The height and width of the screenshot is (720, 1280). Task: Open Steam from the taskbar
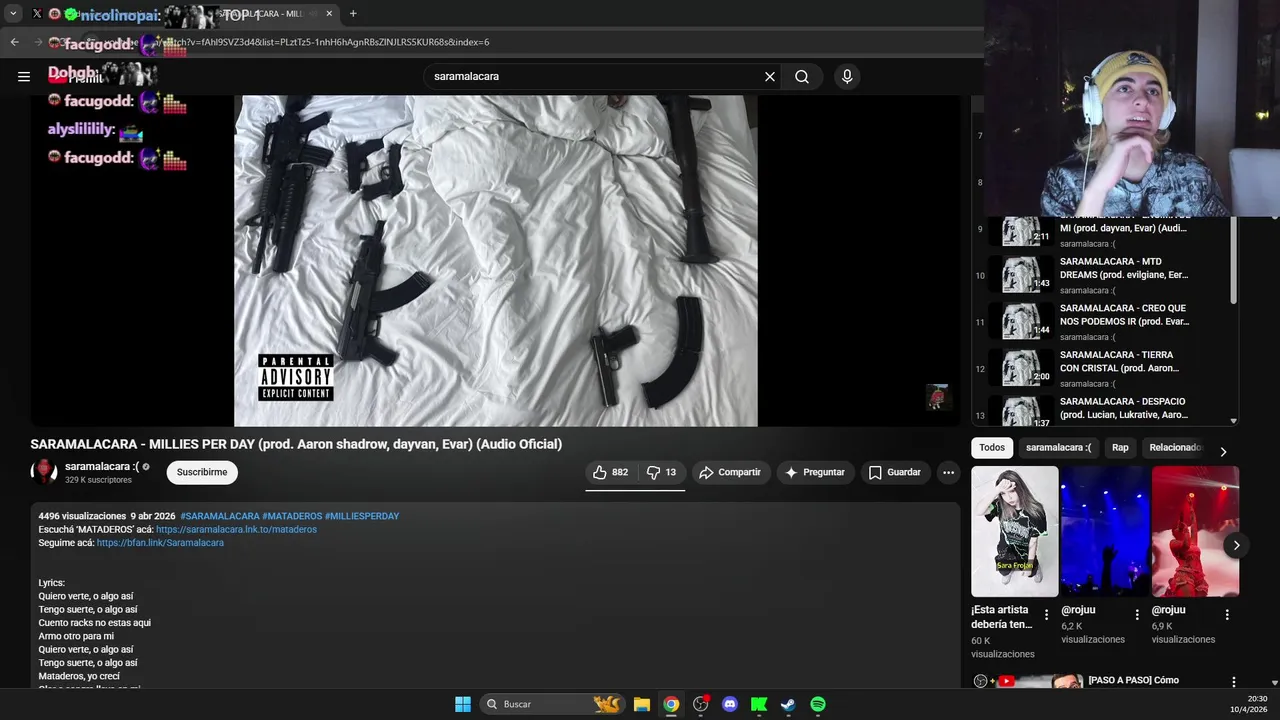click(x=788, y=704)
